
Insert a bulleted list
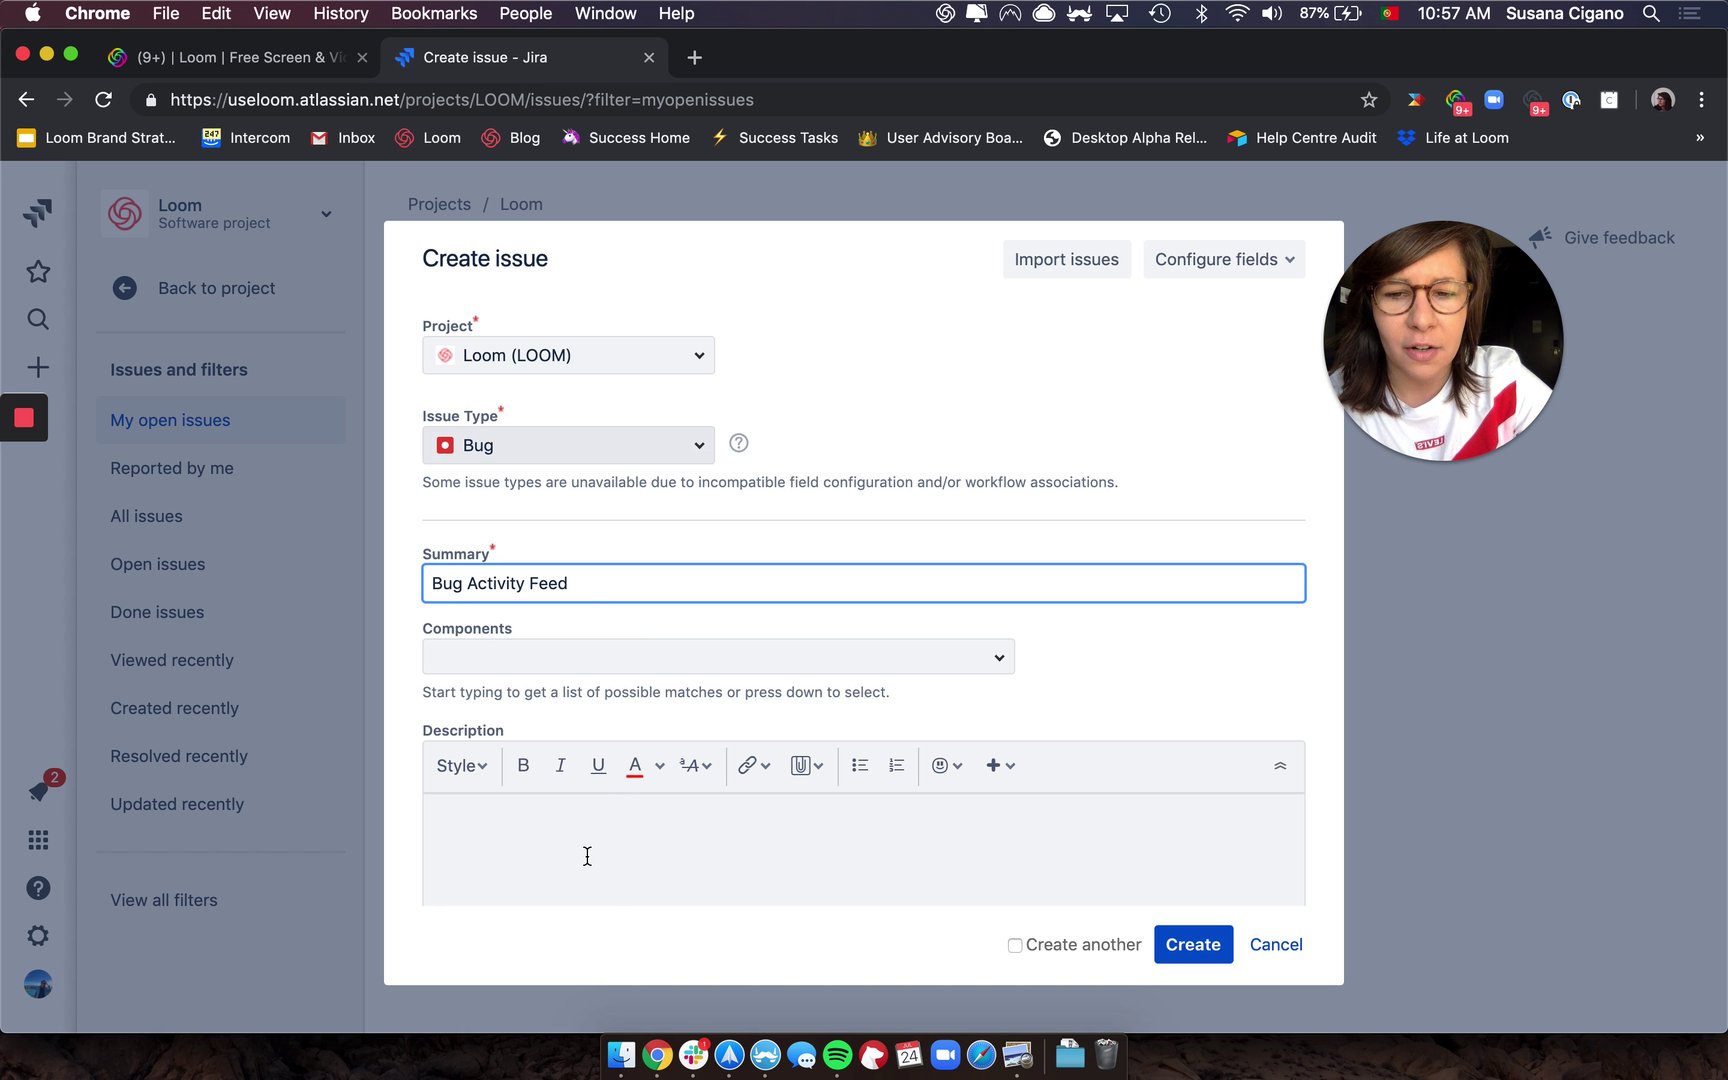860,766
